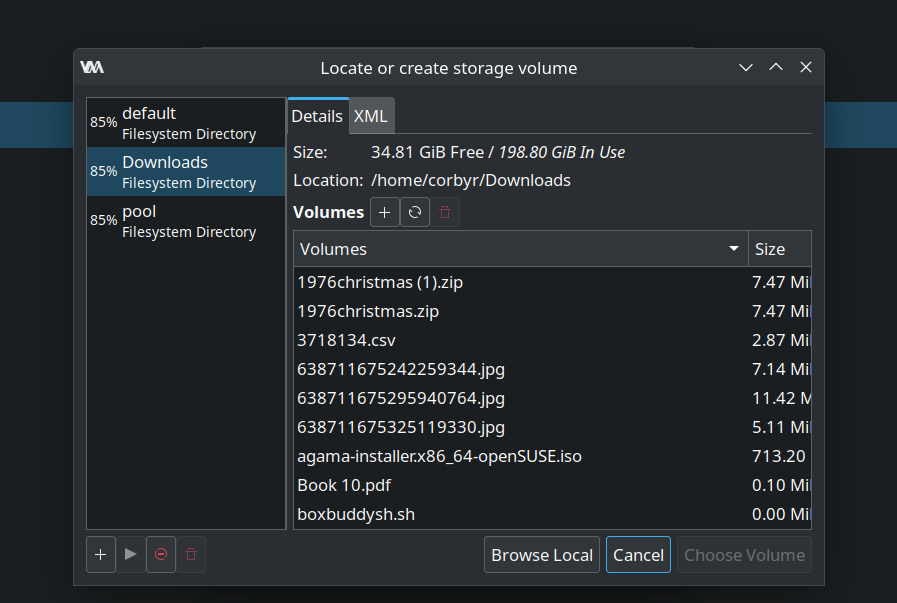Screen dimensions: 897x603
Task: Select the Book 10.pdf volume
Action: click(x=552, y=485)
